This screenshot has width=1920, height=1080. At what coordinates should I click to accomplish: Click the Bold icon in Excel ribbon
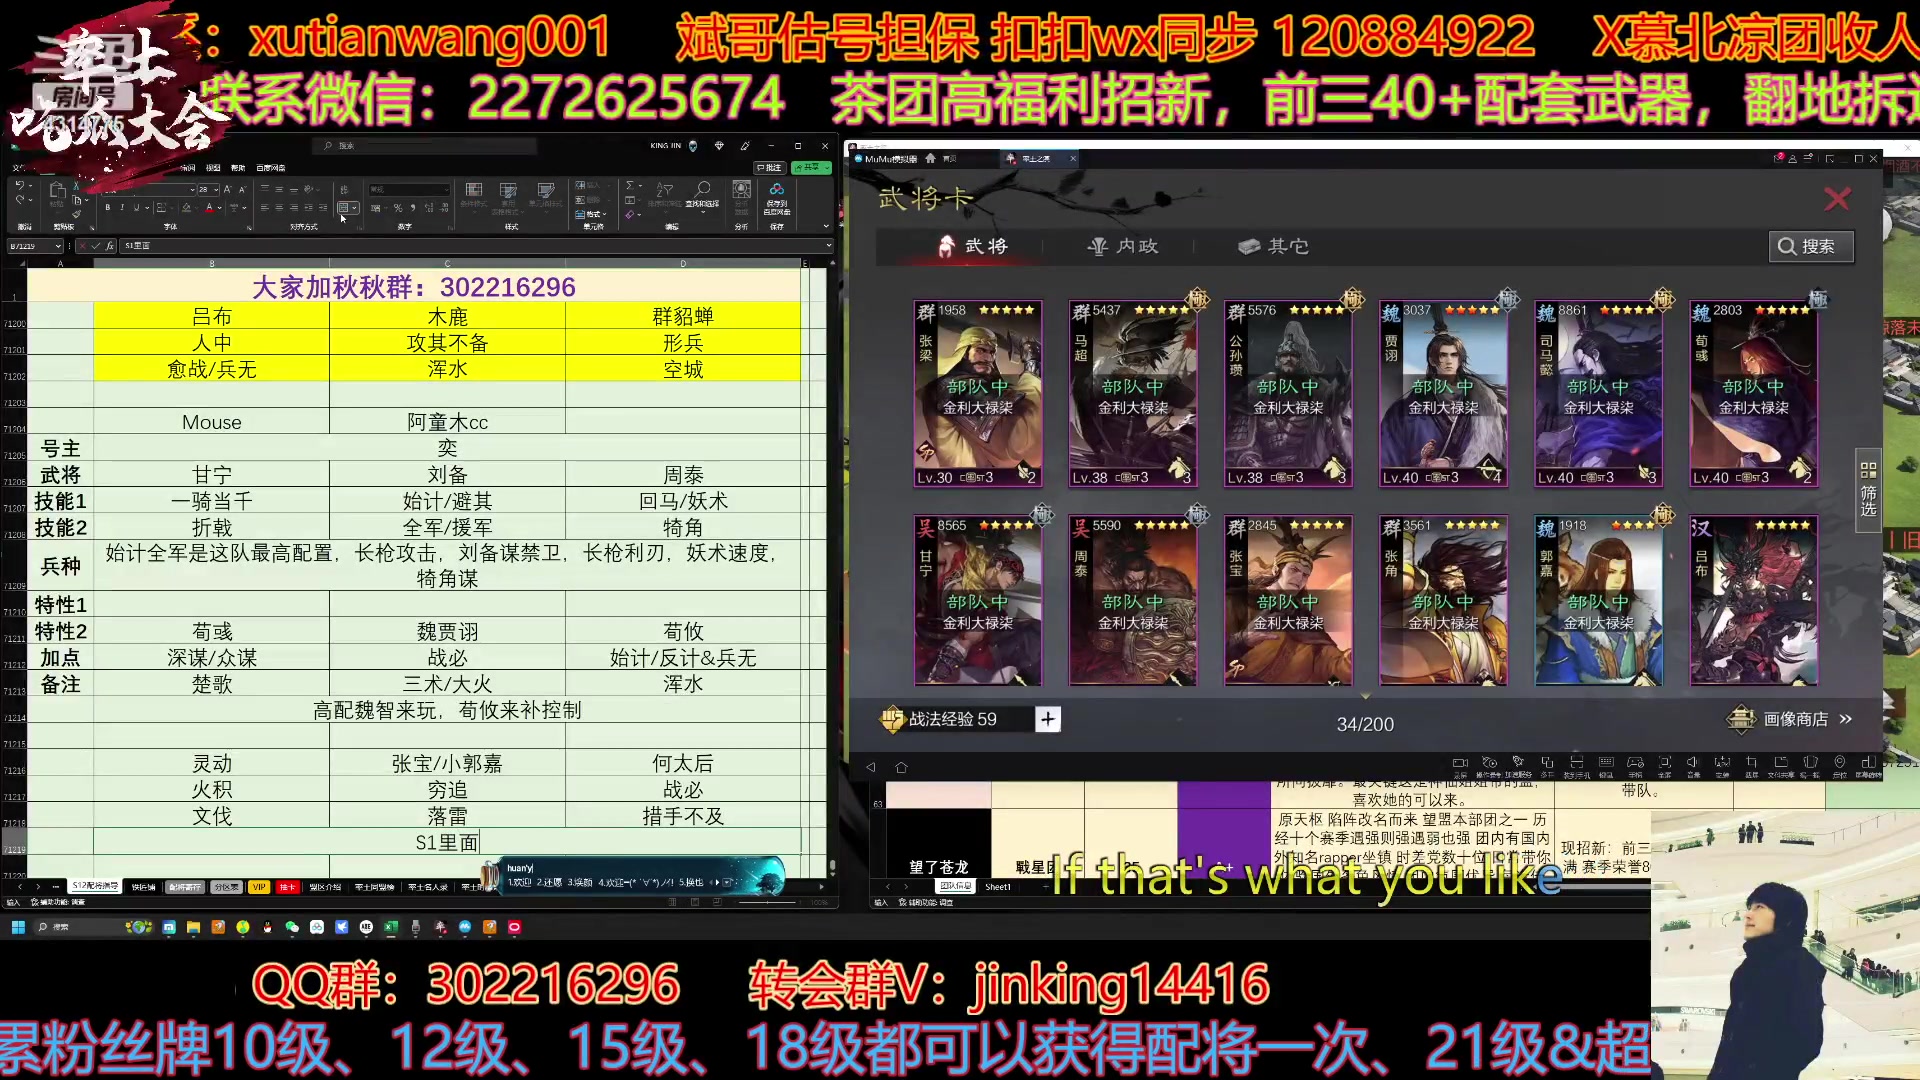coord(108,207)
